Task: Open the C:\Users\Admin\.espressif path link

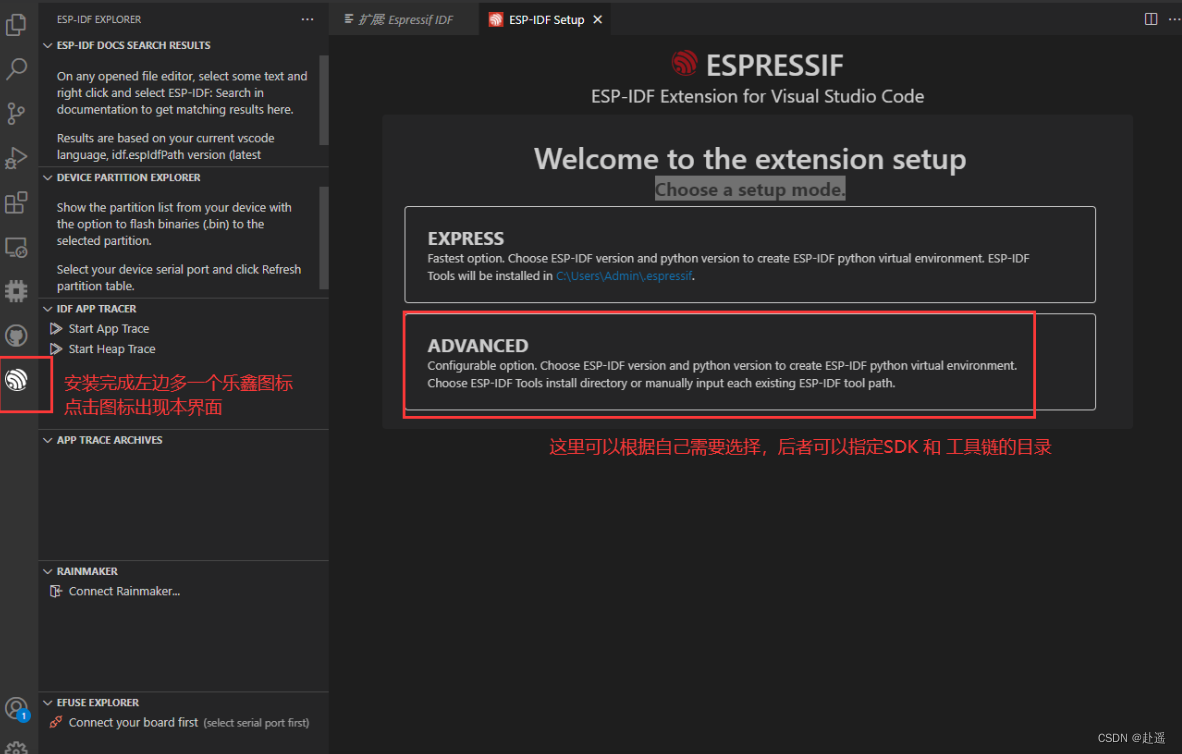Action: (x=624, y=276)
